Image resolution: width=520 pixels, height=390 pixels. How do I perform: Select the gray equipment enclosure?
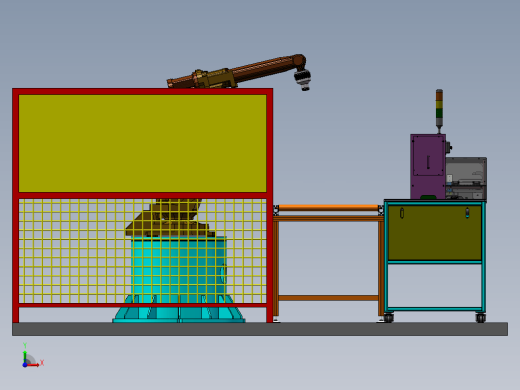466,178
